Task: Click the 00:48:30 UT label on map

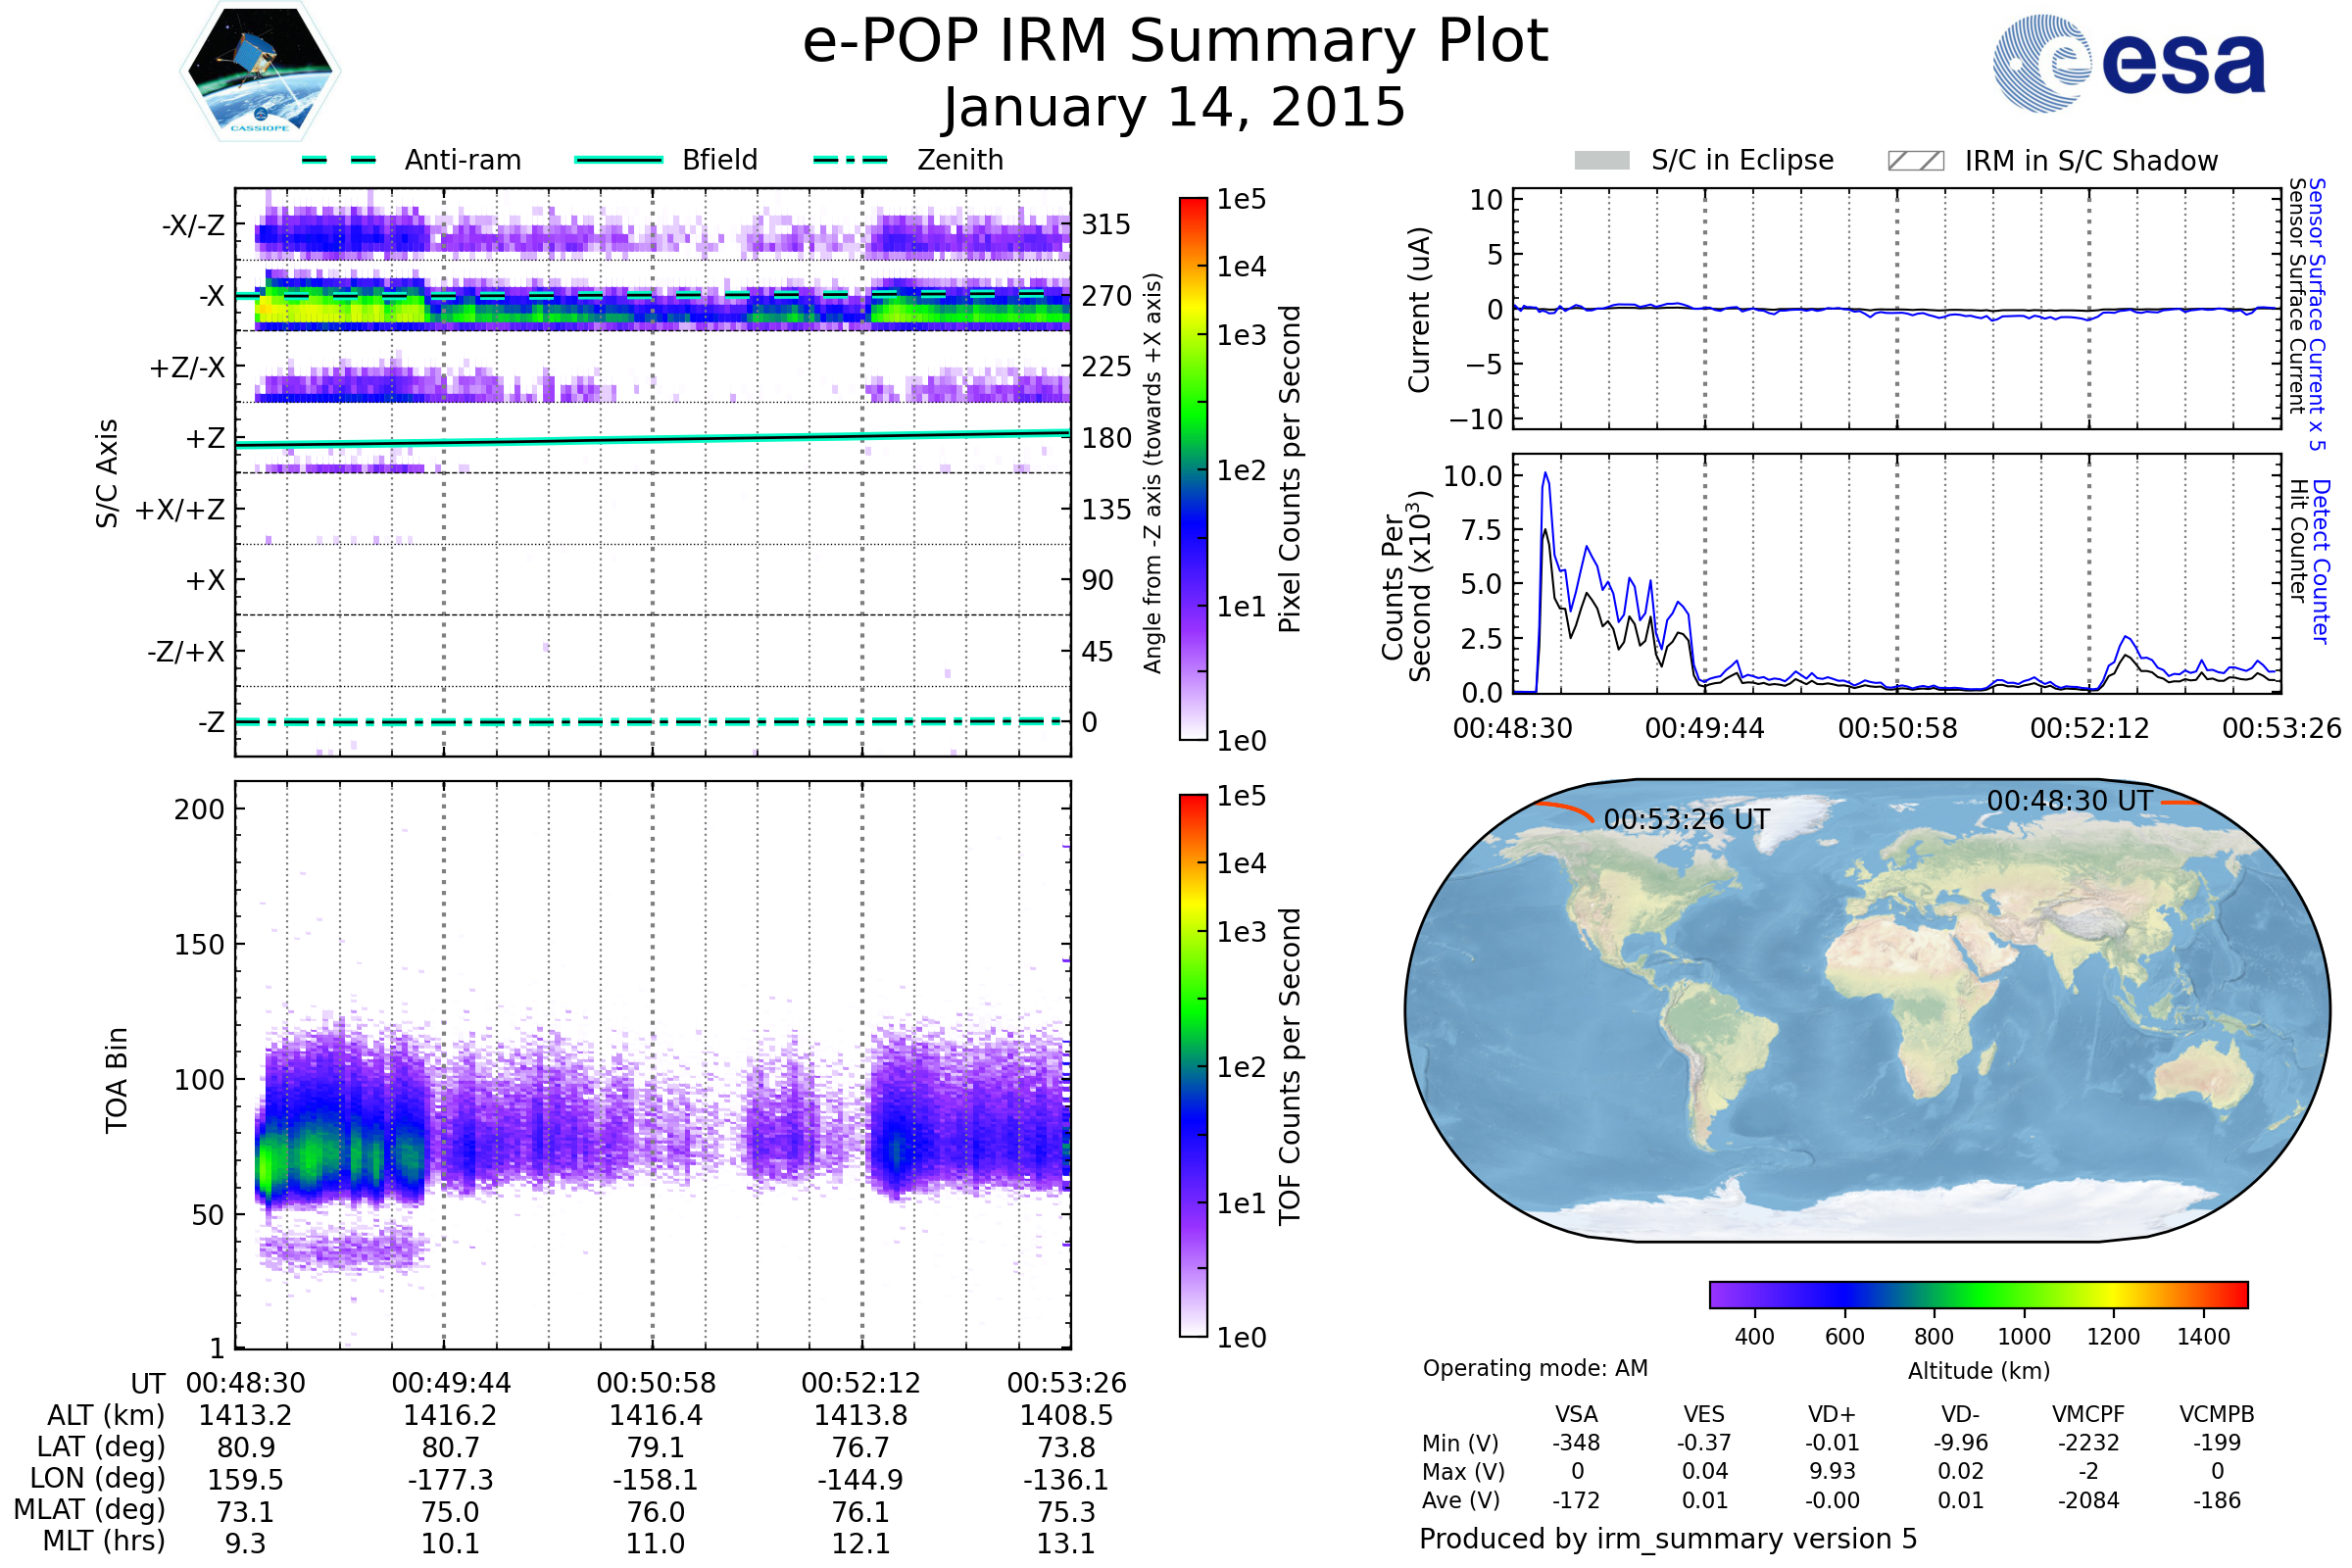Action: (x=2069, y=801)
